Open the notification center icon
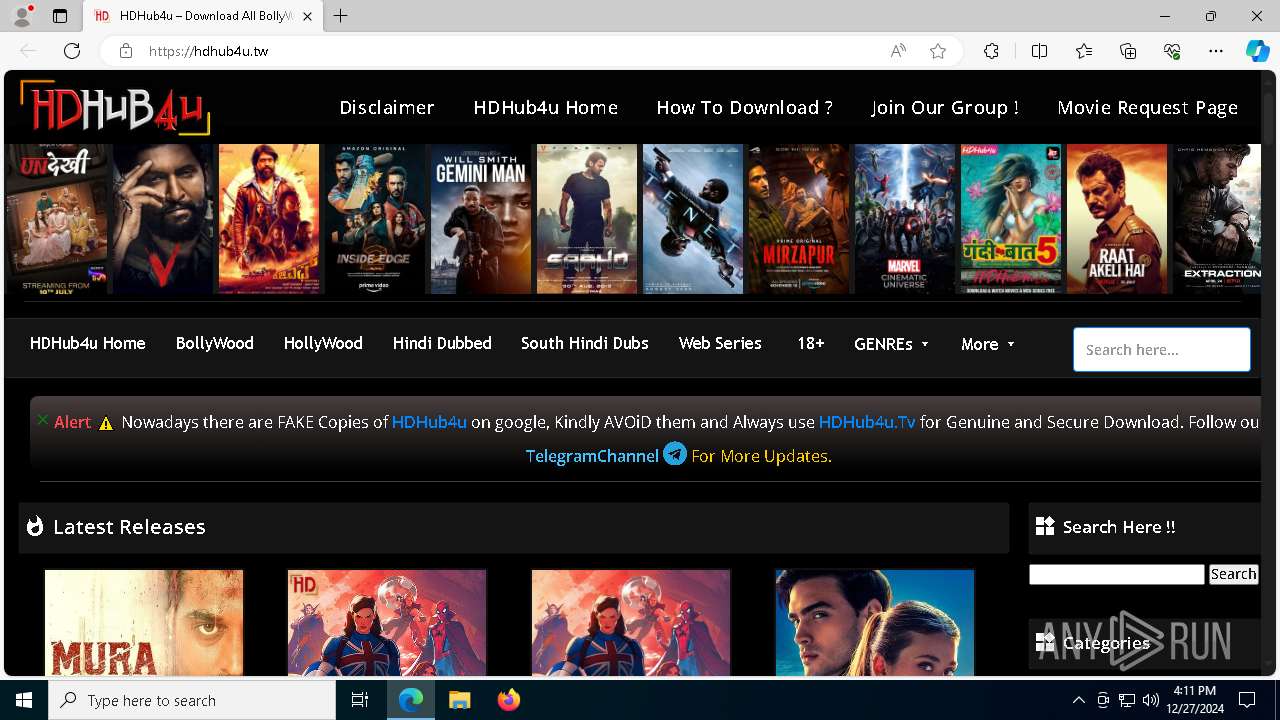The width and height of the screenshot is (1280, 720). coord(1247,700)
